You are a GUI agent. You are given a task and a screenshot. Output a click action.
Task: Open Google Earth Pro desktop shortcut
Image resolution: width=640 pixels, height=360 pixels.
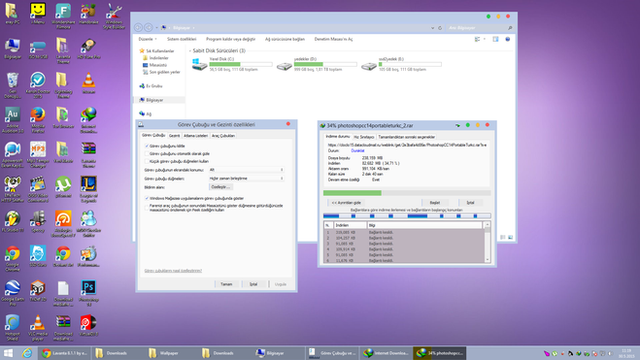[x=13, y=293]
